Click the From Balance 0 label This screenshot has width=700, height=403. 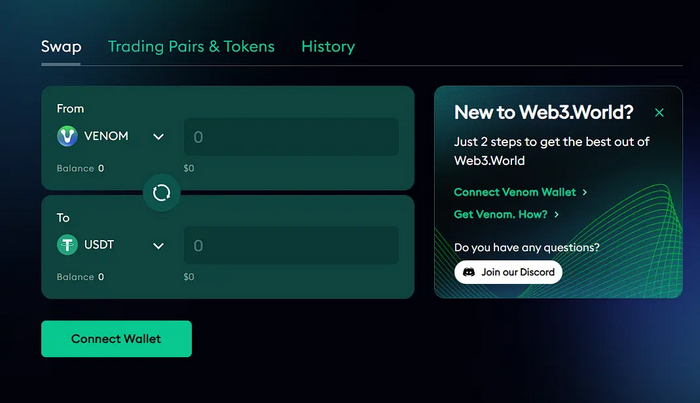click(80, 168)
